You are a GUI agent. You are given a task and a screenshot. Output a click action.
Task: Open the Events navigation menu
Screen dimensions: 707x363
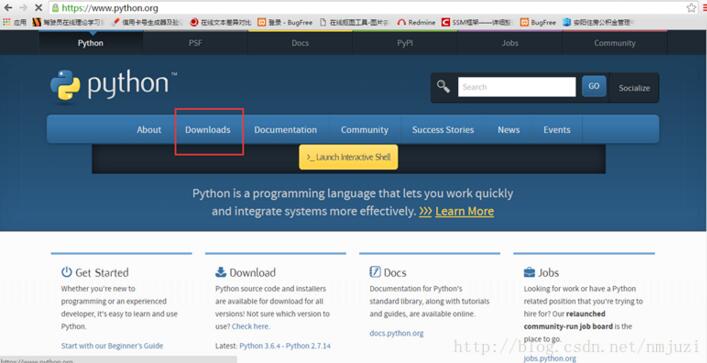[x=557, y=130]
